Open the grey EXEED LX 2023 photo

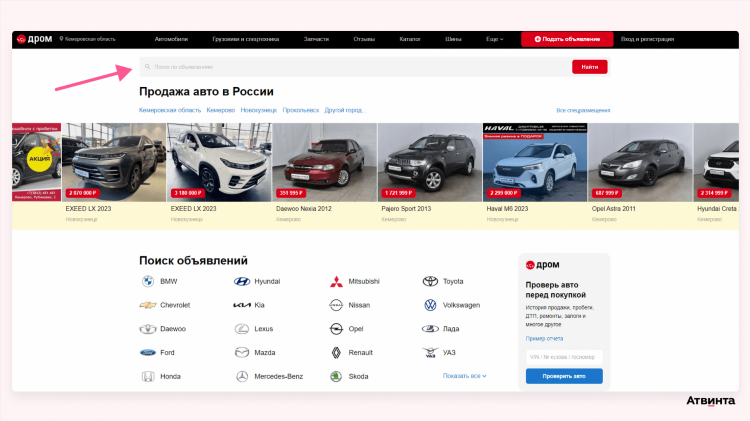pyautogui.click(x=114, y=162)
